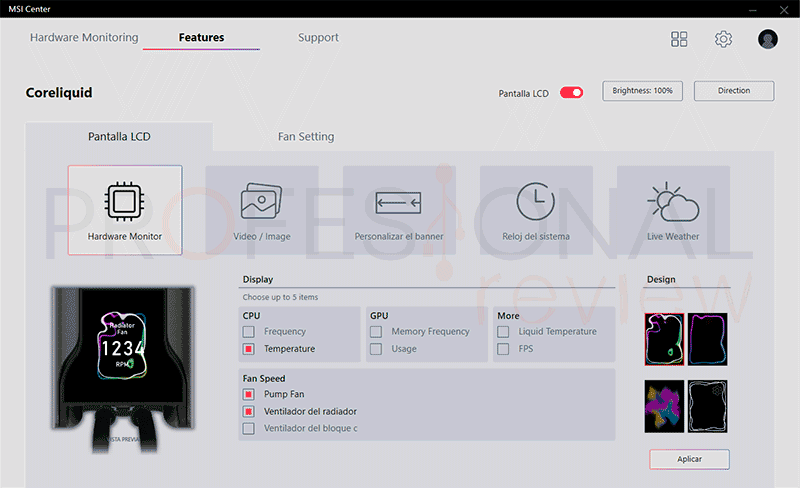
Task: Select the Features tab
Action: (201, 37)
